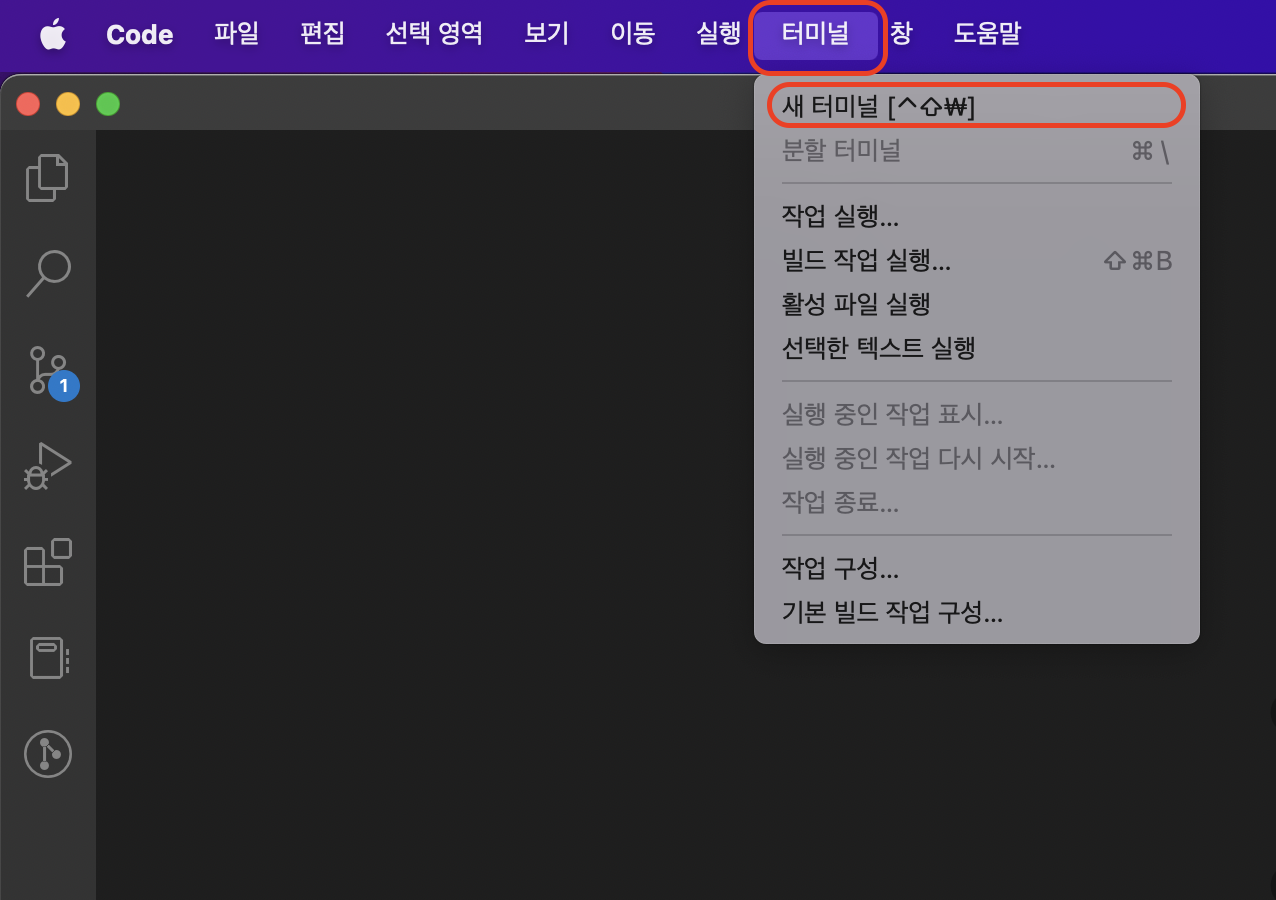Open the 파일 menu
1276x900 pixels.
click(236, 34)
